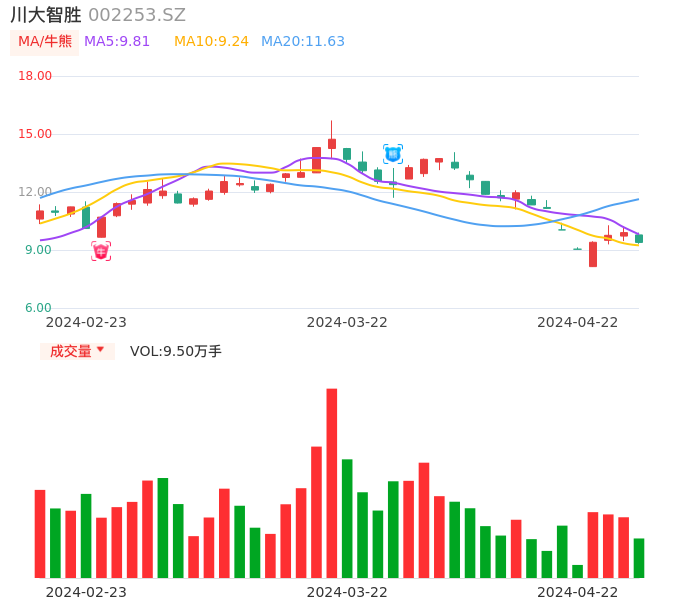The height and width of the screenshot is (606, 686).
Task: Click the shortest green volume bar near 2024-04-22
Action: 578,571
